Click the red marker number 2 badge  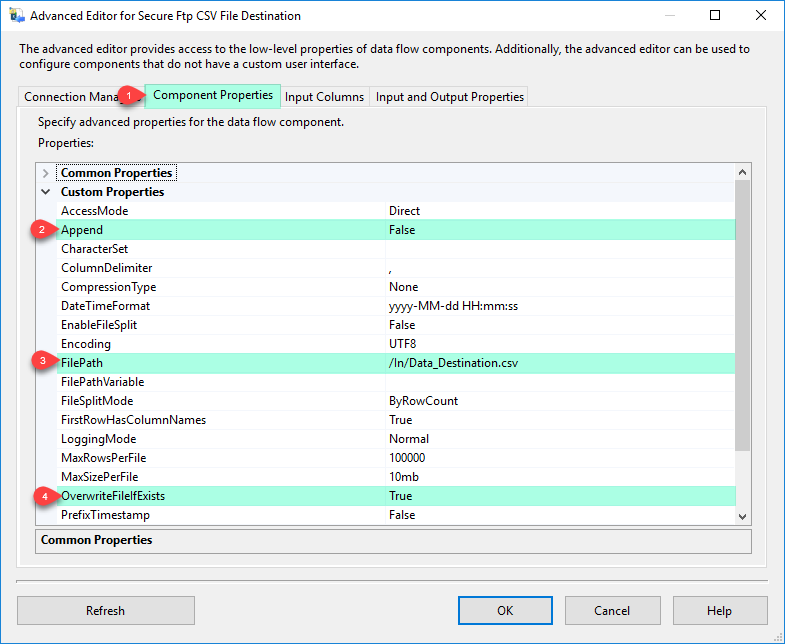click(43, 230)
